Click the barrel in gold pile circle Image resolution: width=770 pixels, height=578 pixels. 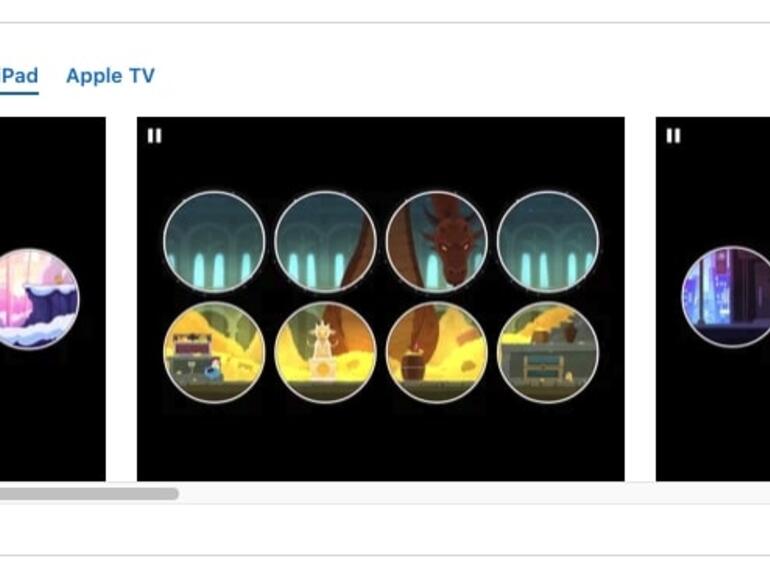click(x=437, y=353)
